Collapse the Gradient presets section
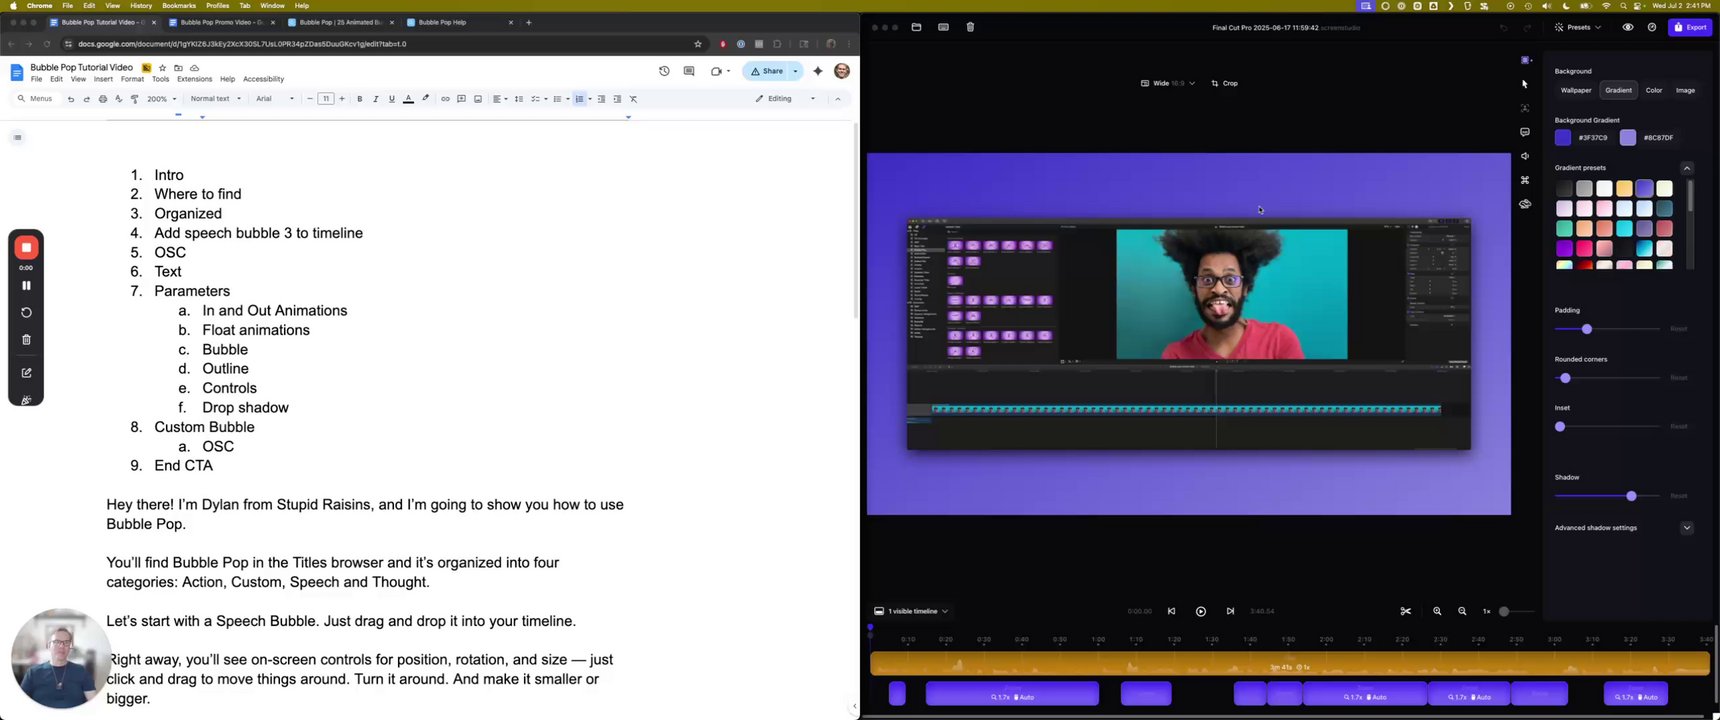The image size is (1720, 720). click(1687, 168)
